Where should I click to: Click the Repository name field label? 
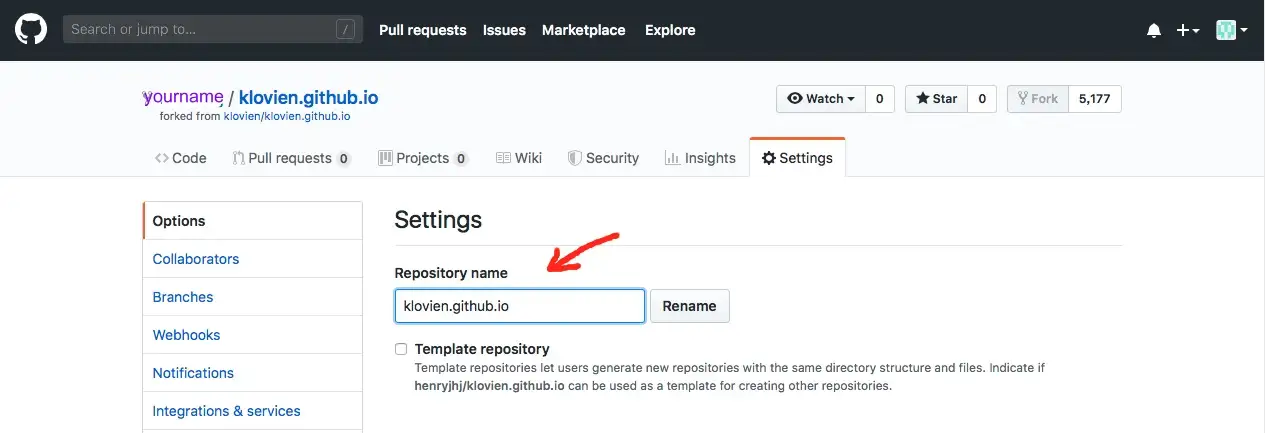point(451,273)
